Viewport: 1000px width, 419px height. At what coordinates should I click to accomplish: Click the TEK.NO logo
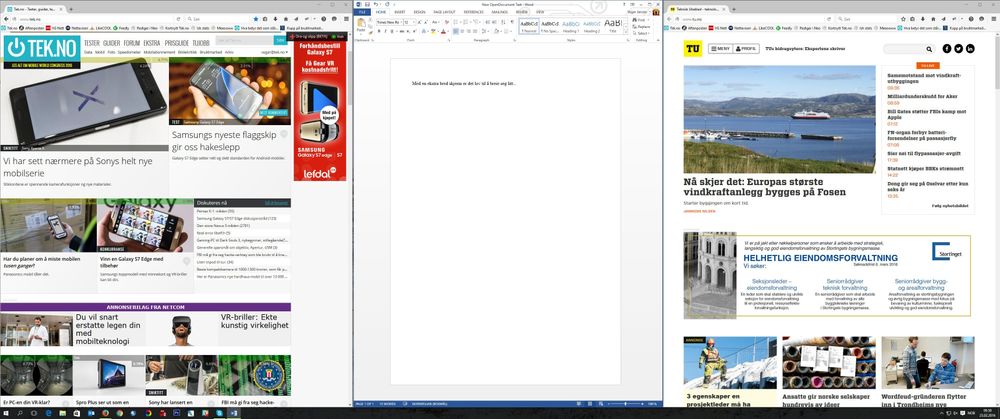tap(41, 48)
